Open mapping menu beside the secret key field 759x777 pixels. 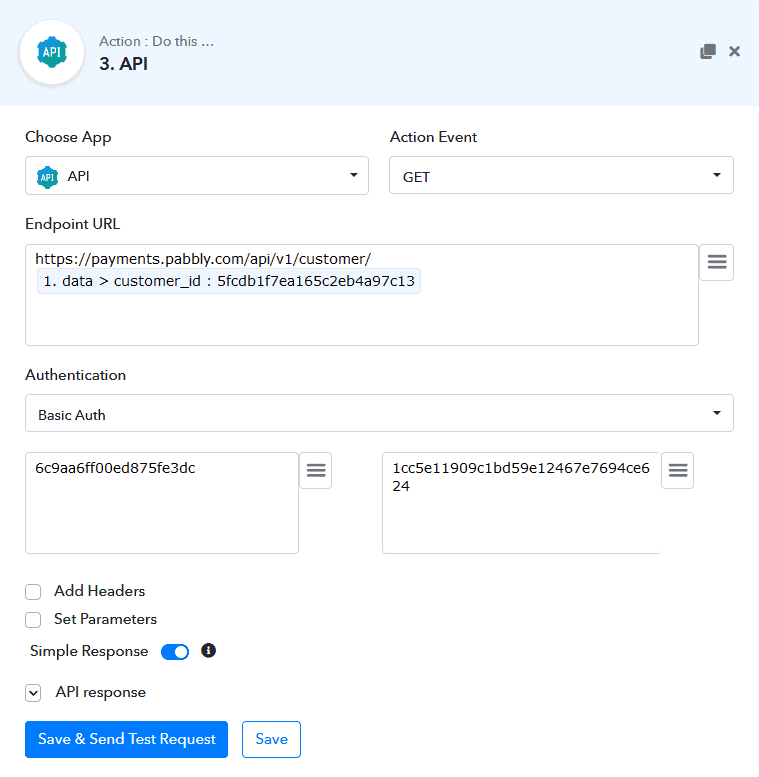pos(677,470)
